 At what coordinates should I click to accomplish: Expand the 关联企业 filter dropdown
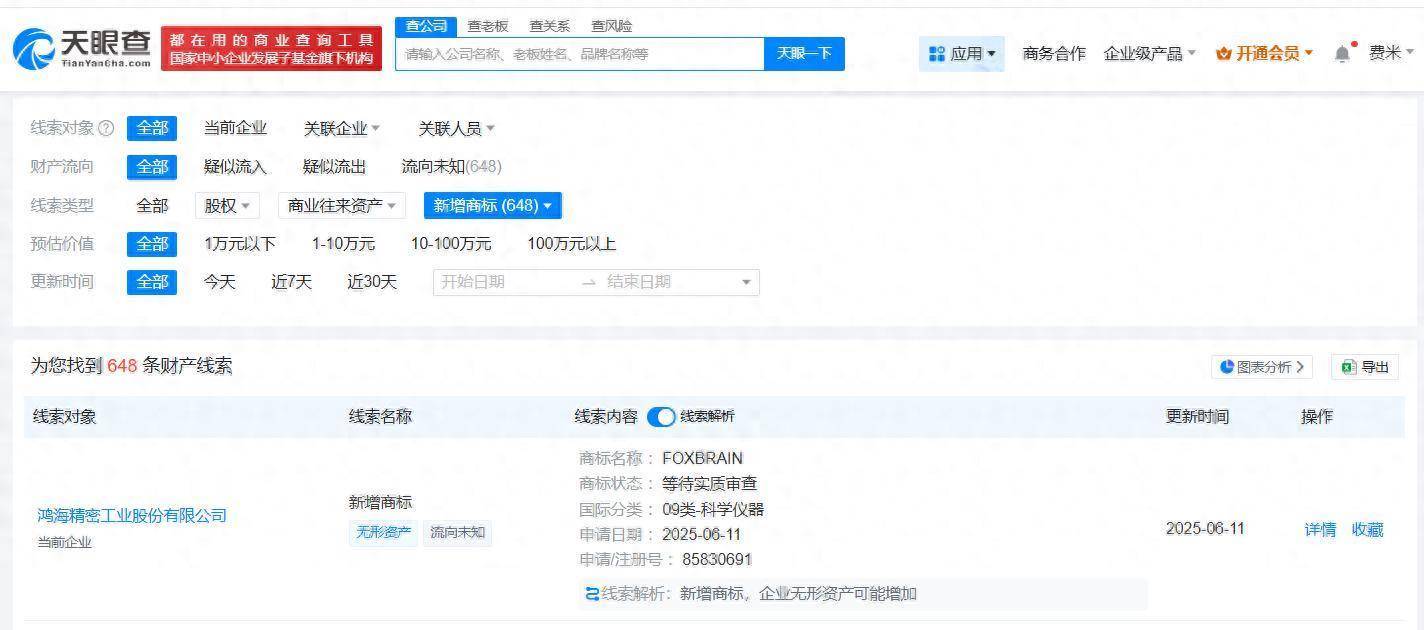(342, 128)
